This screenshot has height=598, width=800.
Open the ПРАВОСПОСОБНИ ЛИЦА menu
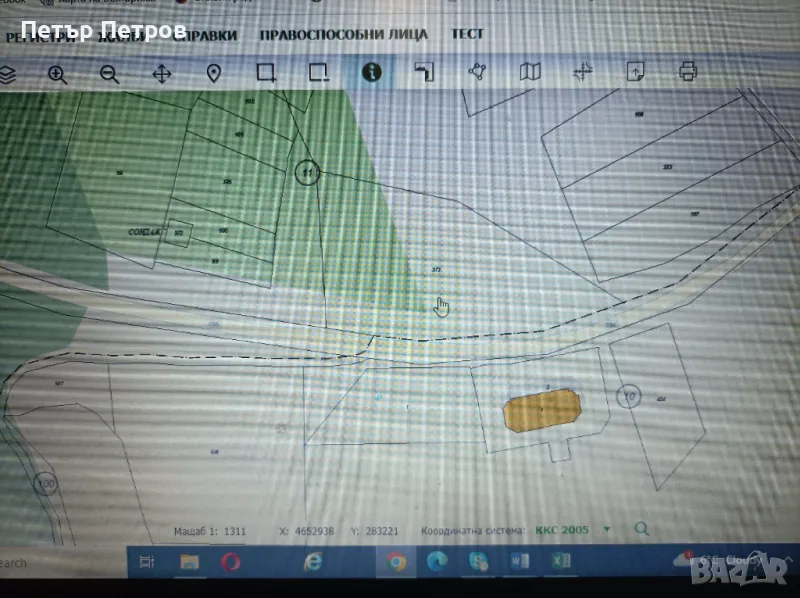pos(343,34)
